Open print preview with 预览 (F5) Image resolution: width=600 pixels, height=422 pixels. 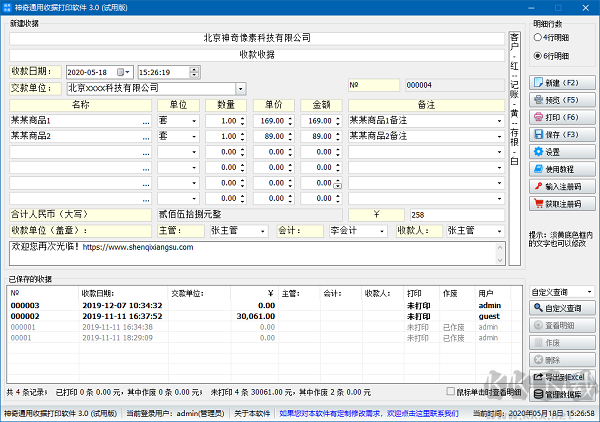coord(561,100)
